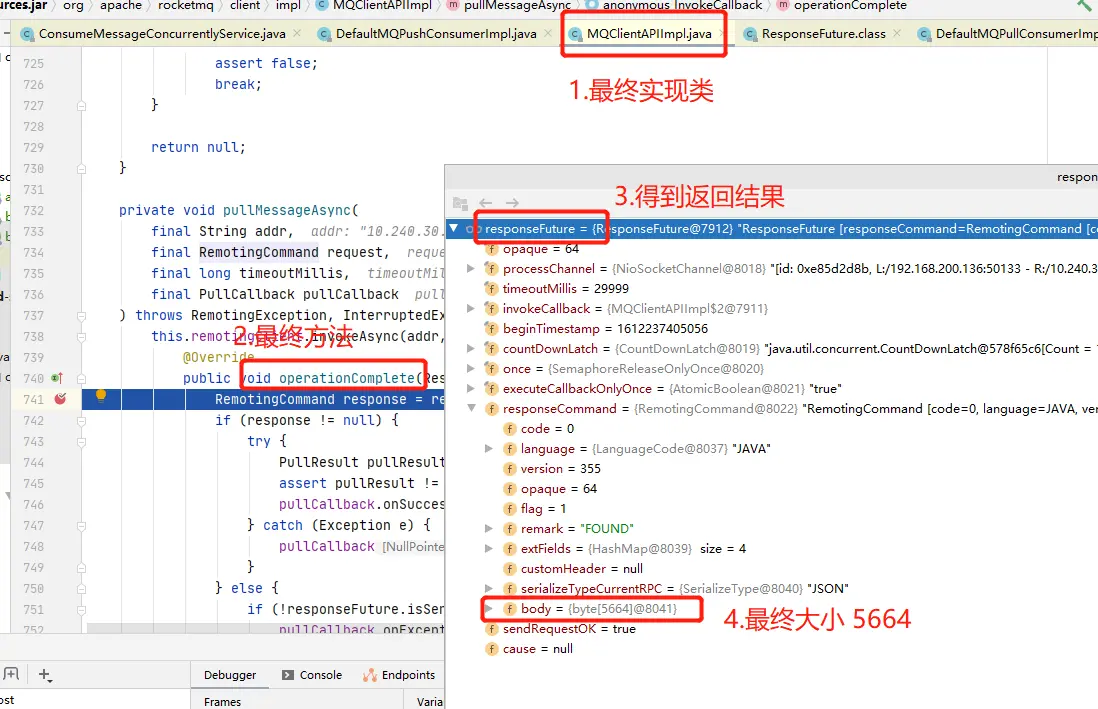The image size is (1098, 709).
Task: Click the restore layout icon beside plus button
Action: tap(10, 675)
